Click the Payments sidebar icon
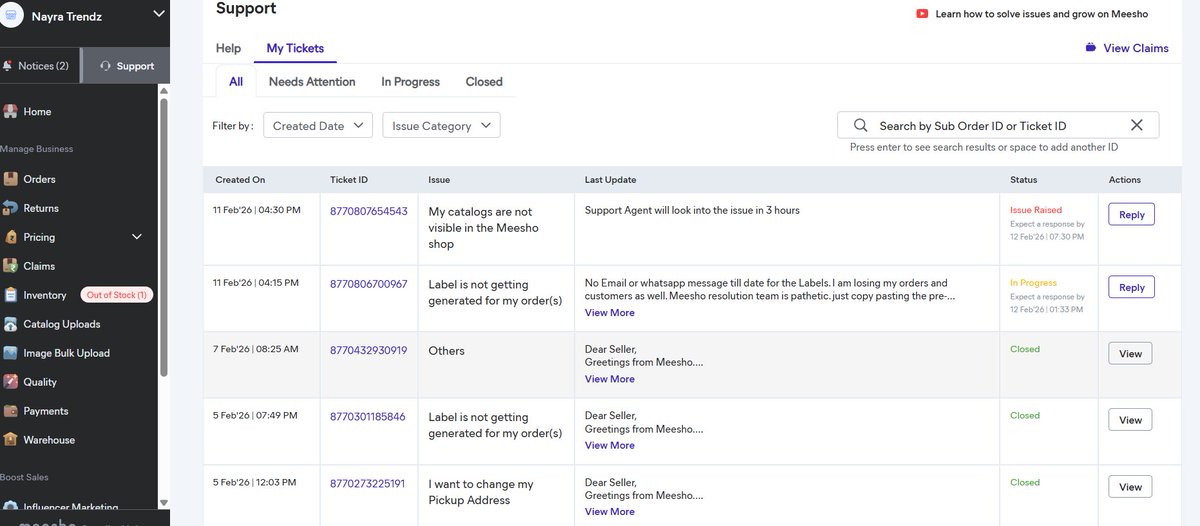The height and width of the screenshot is (526, 1200). click(10, 411)
